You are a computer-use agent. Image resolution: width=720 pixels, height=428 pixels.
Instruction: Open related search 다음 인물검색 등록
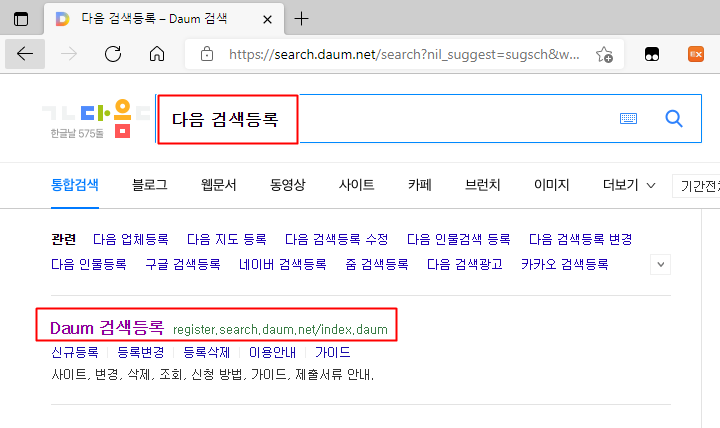tap(458, 239)
